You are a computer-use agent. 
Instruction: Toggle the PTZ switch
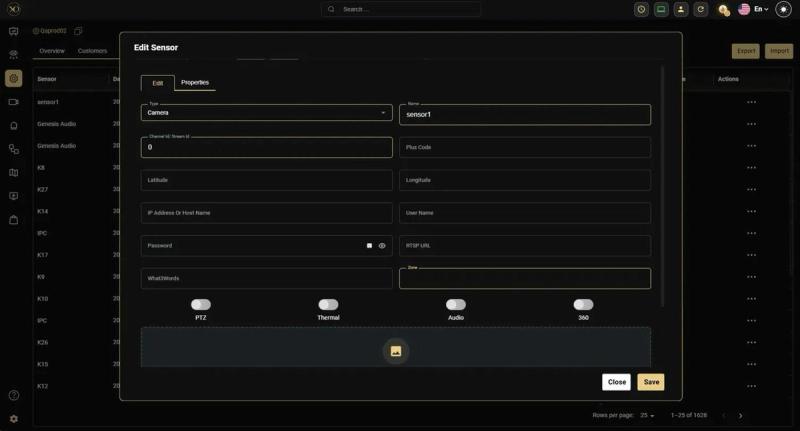point(201,305)
